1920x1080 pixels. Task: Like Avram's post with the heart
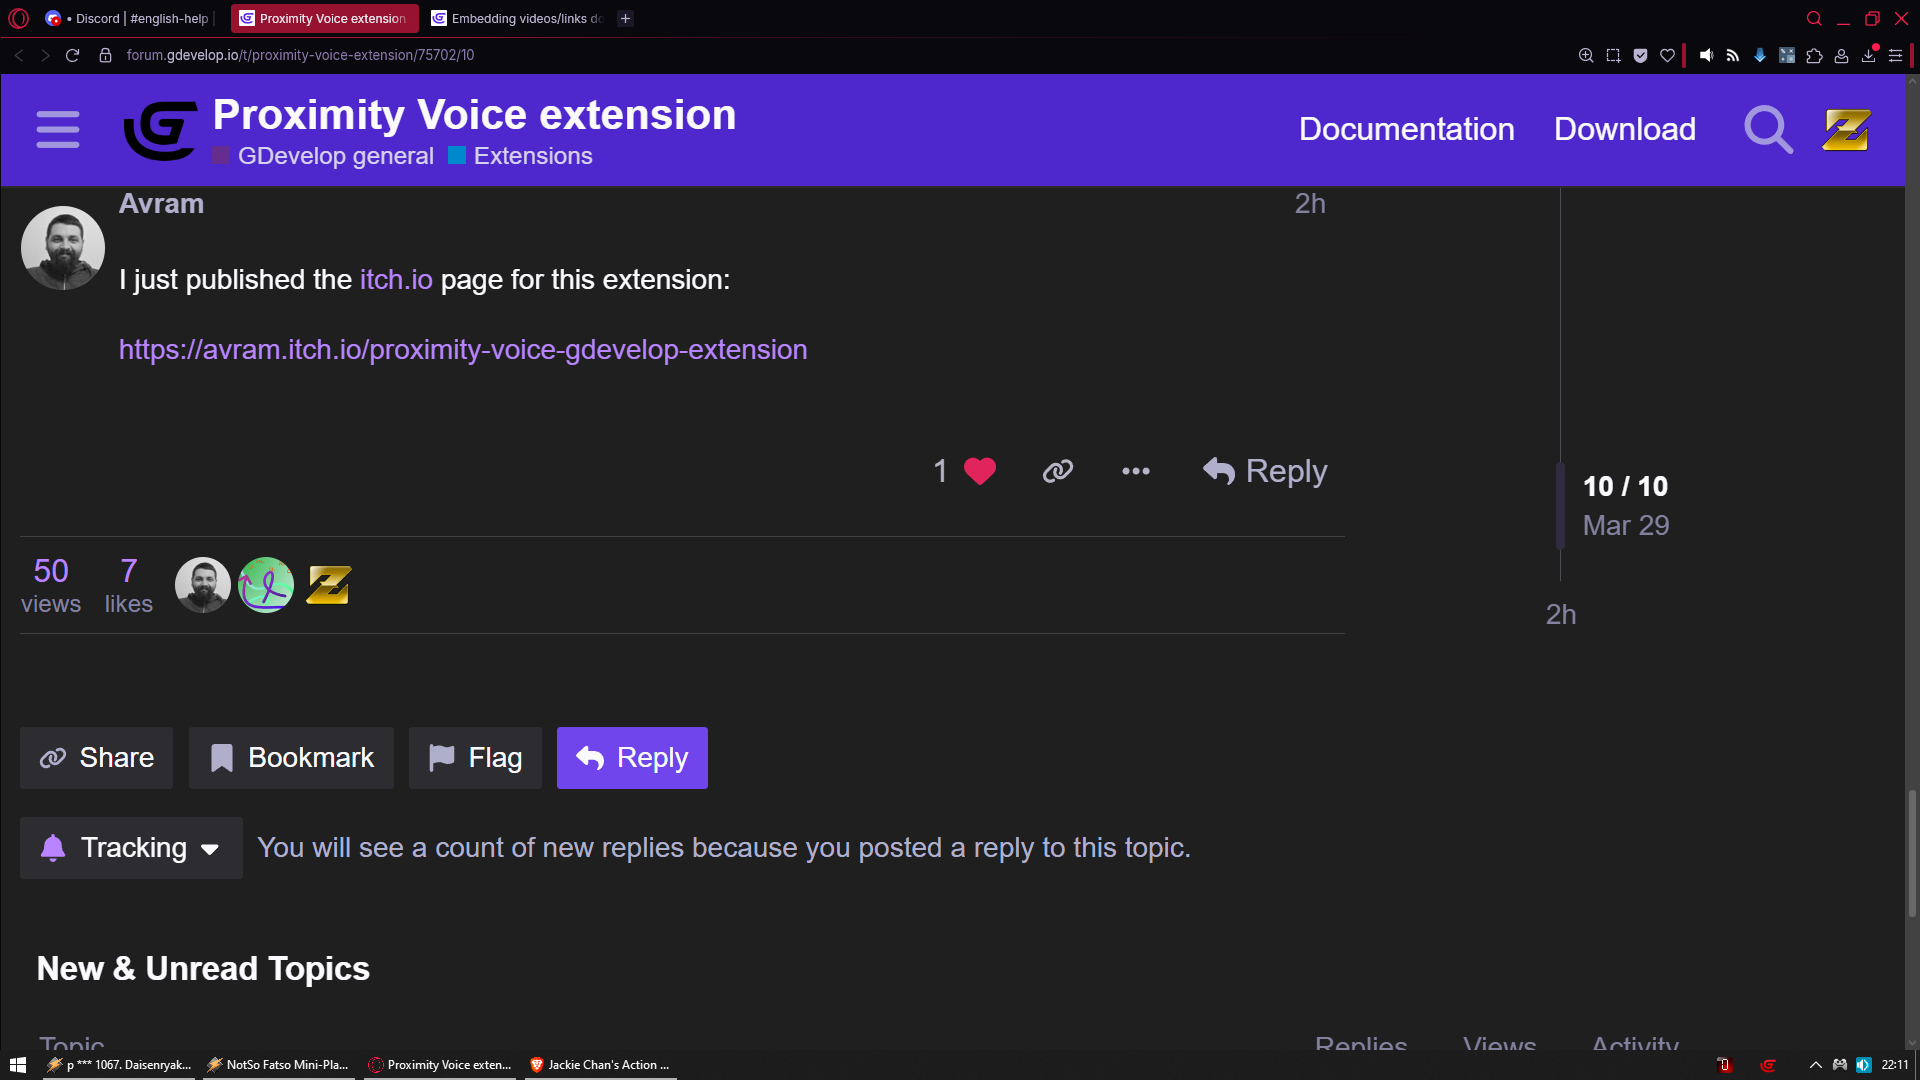(979, 471)
